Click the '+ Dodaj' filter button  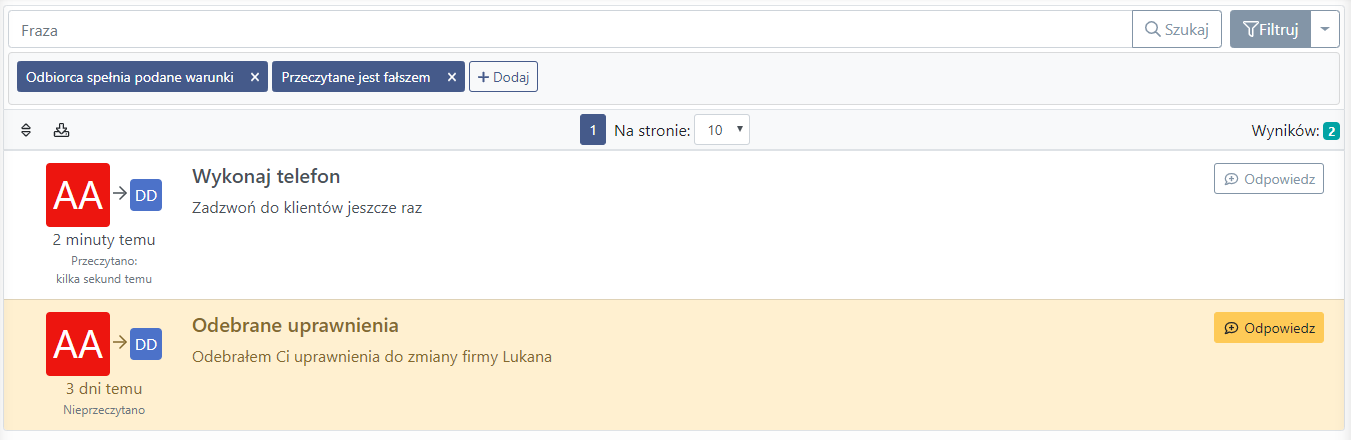(x=503, y=77)
